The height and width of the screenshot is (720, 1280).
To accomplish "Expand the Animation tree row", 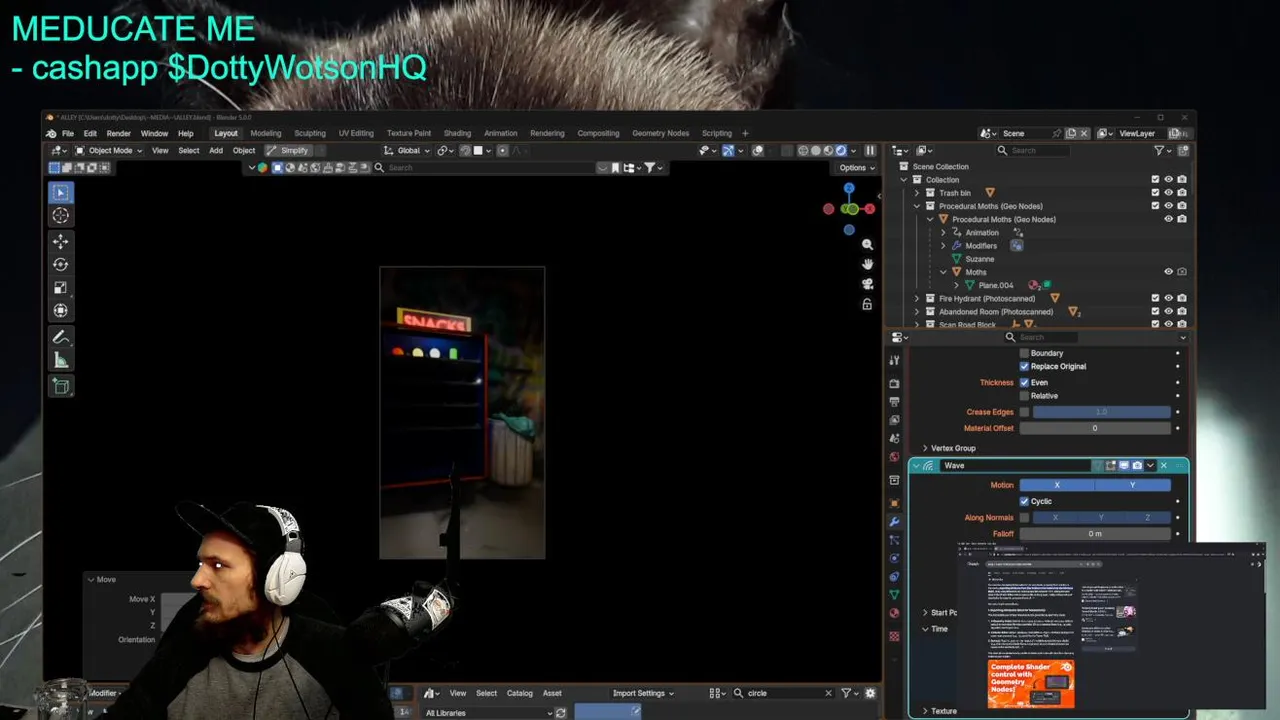I will tap(943, 232).
